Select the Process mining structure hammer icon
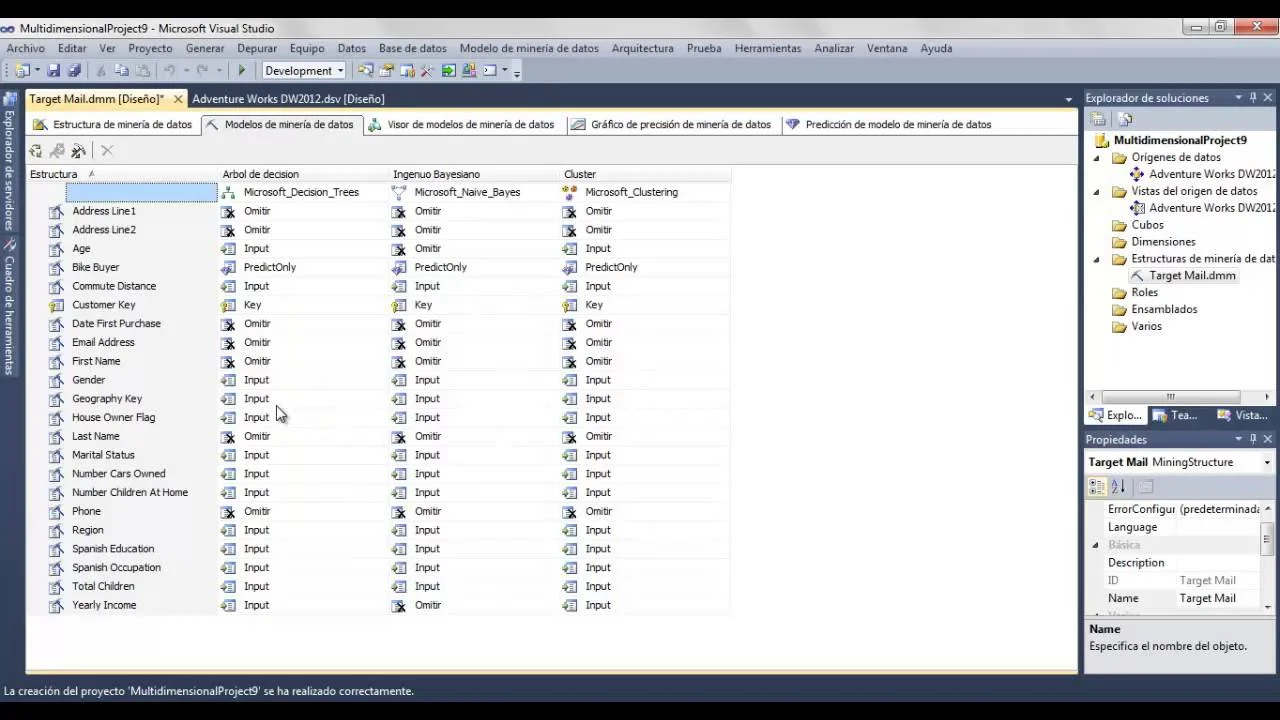 pos(78,150)
